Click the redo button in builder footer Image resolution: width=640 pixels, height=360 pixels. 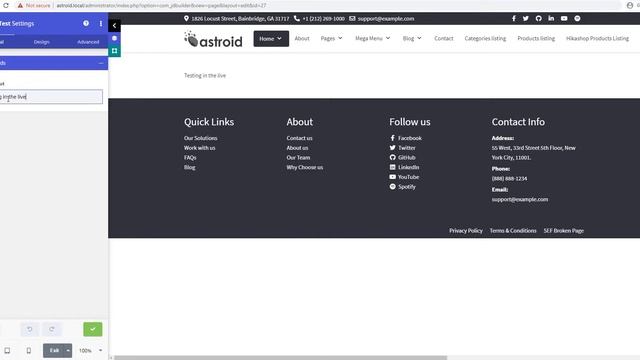pos(52,329)
